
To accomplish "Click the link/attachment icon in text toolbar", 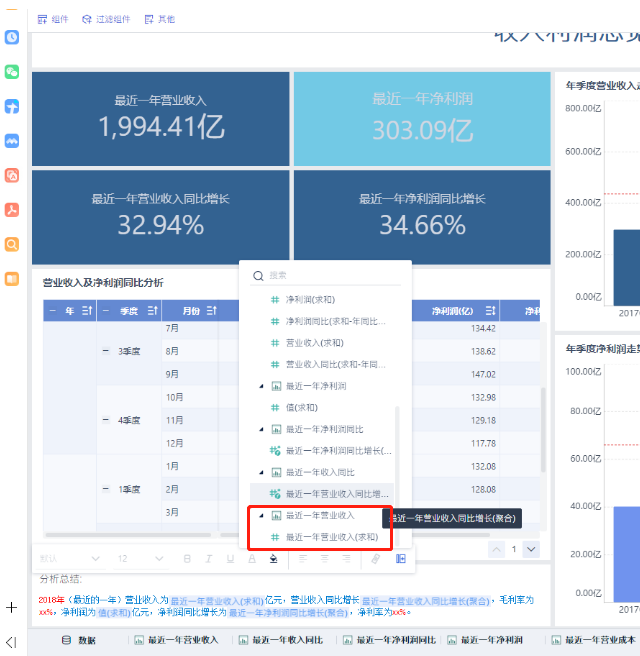I will click(376, 559).
